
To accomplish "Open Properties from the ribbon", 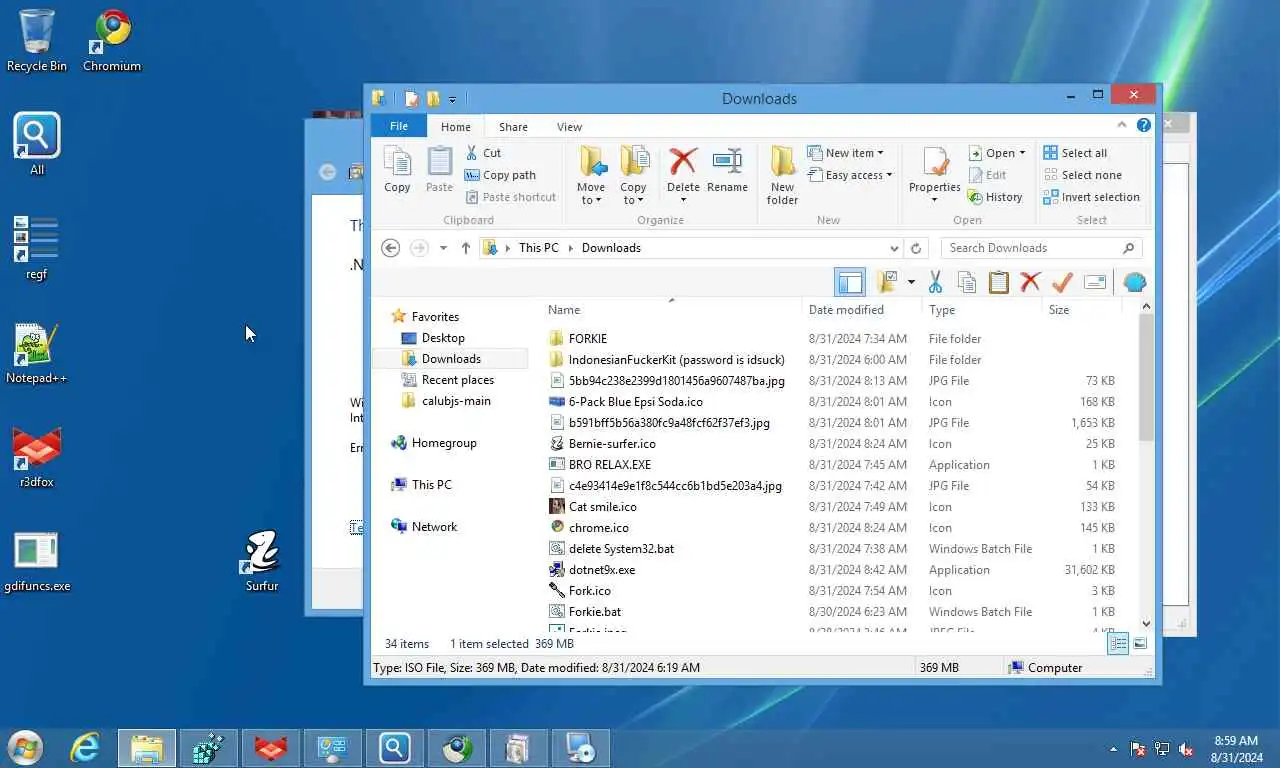I will (934, 174).
